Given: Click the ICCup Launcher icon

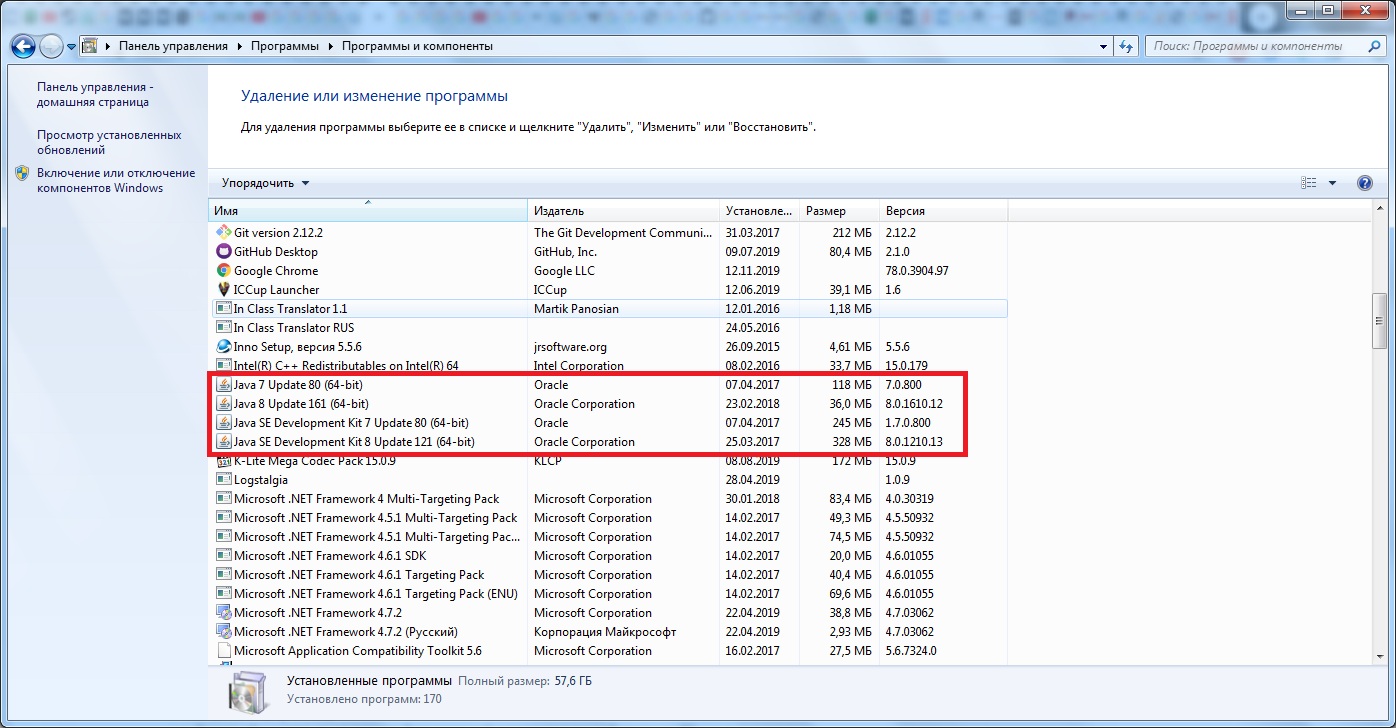Looking at the screenshot, I should [x=224, y=289].
